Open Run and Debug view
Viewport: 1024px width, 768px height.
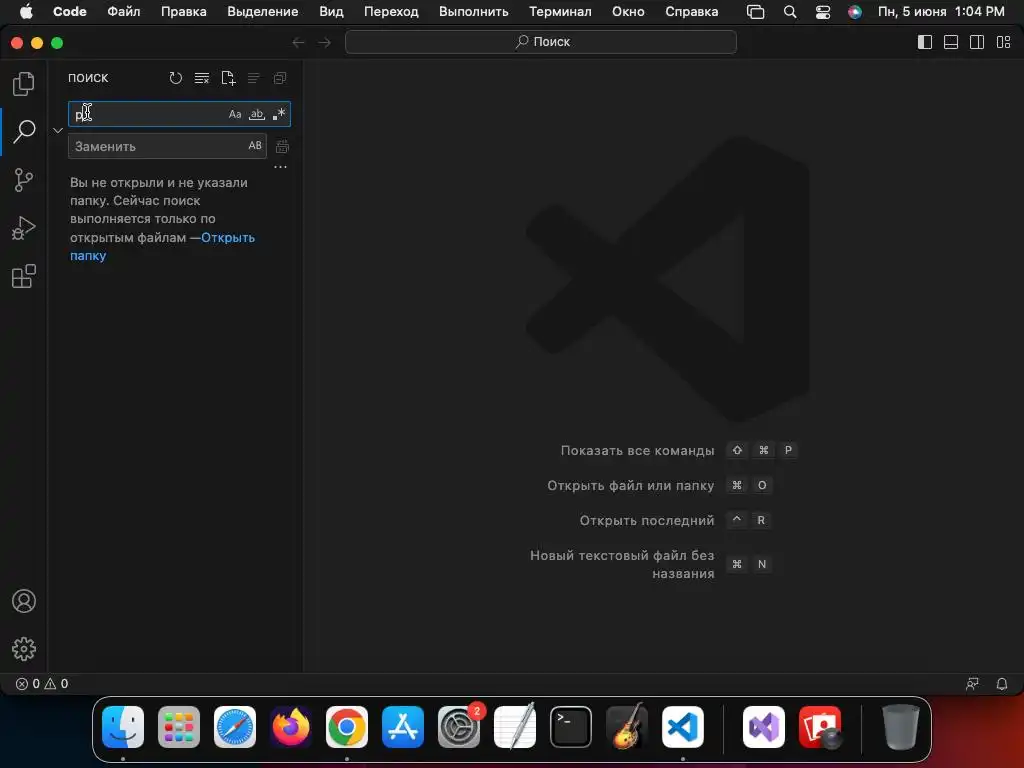[24, 228]
